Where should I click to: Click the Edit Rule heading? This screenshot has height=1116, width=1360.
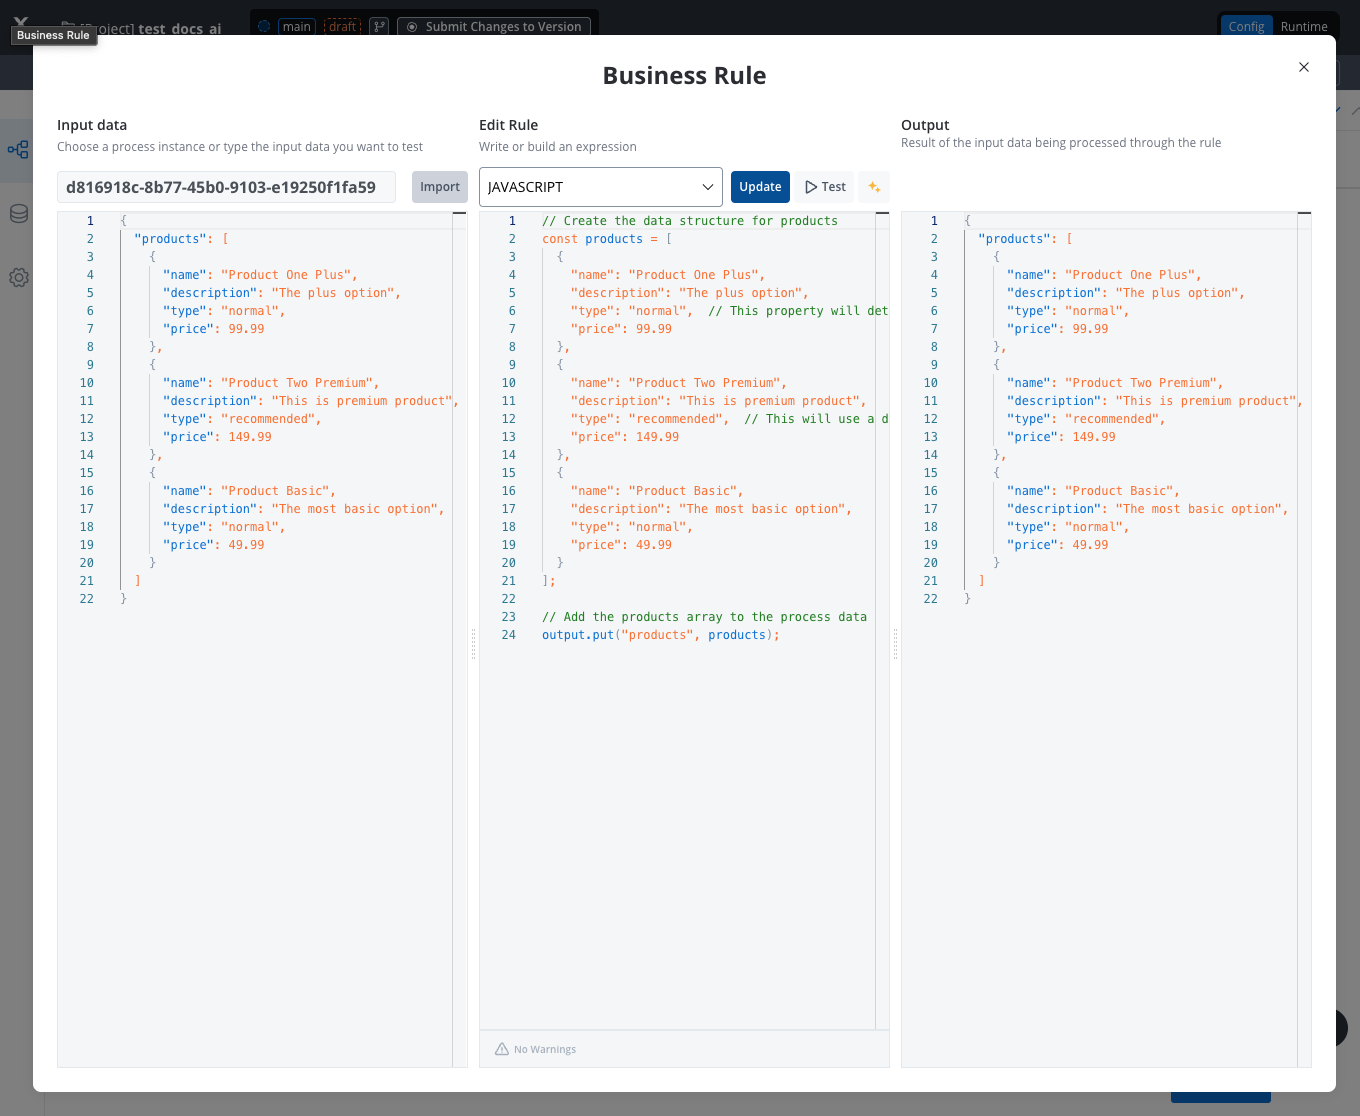click(x=508, y=125)
